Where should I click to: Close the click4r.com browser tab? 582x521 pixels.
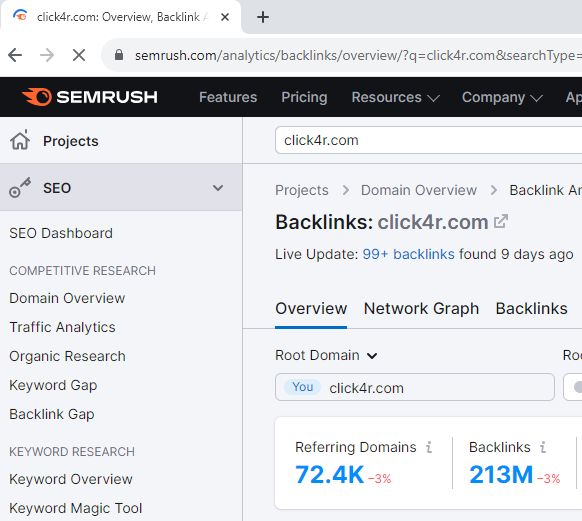(225, 17)
